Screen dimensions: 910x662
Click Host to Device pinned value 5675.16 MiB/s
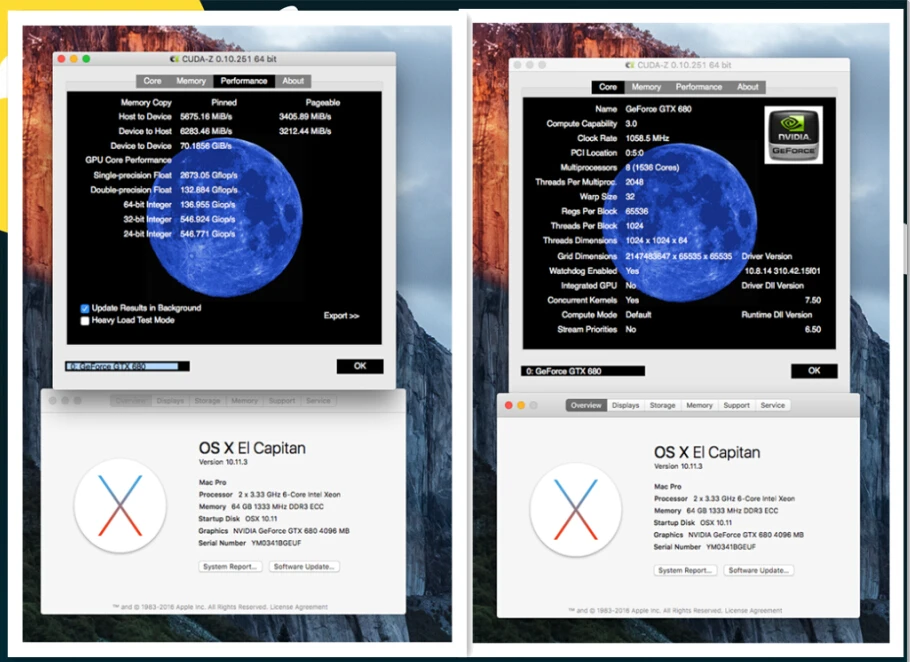[x=205, y=117]
